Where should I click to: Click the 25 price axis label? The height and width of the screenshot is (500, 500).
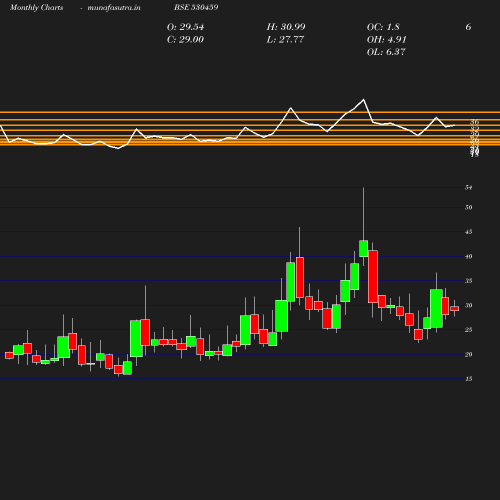(469, 330)
